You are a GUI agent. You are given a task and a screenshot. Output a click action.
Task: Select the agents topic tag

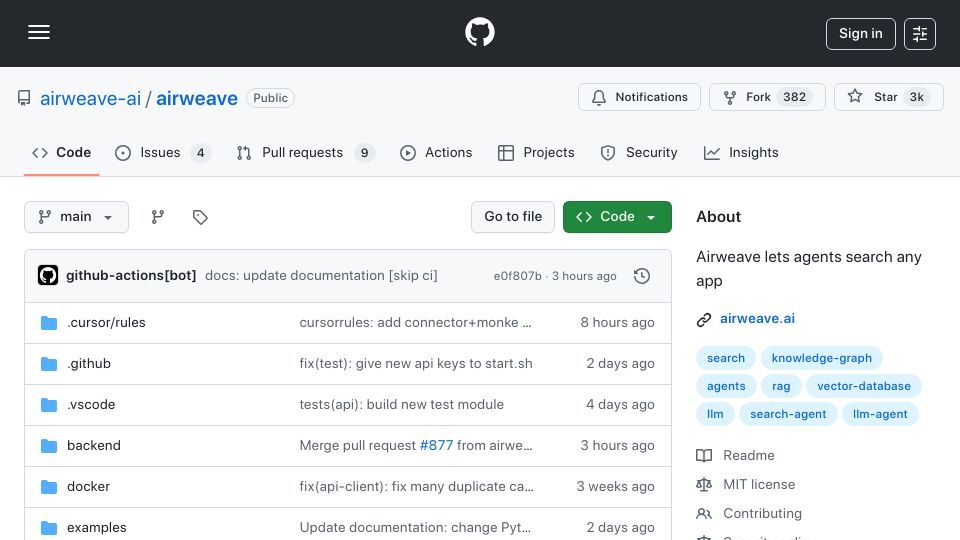726,386
